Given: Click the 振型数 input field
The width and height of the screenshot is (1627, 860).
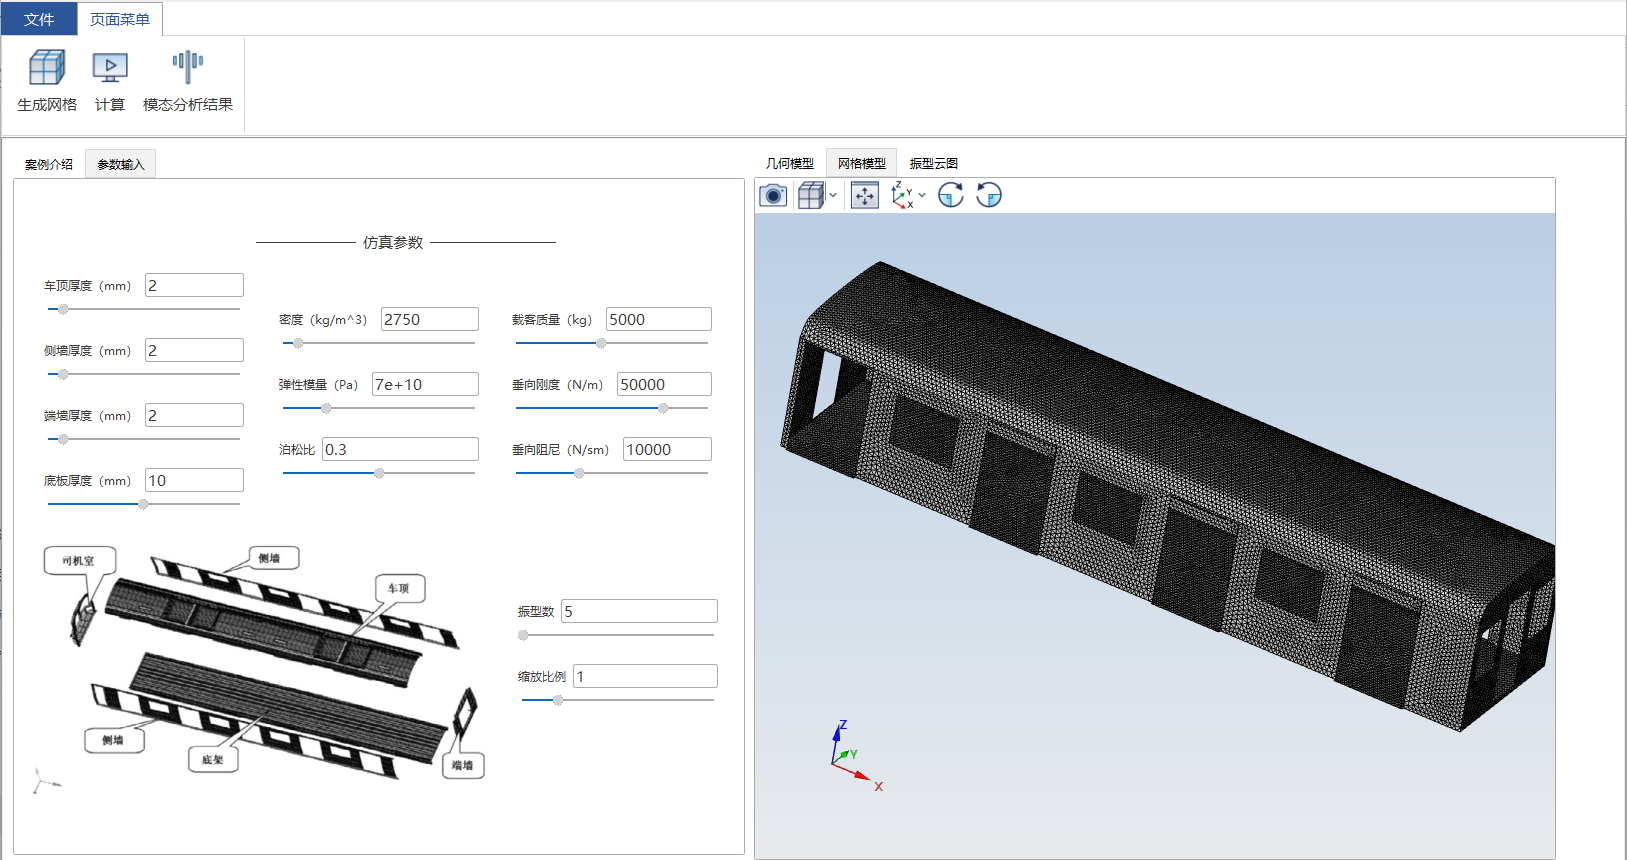Looking at the screenshot, I should pyautogui.click(x=639, y=611).
